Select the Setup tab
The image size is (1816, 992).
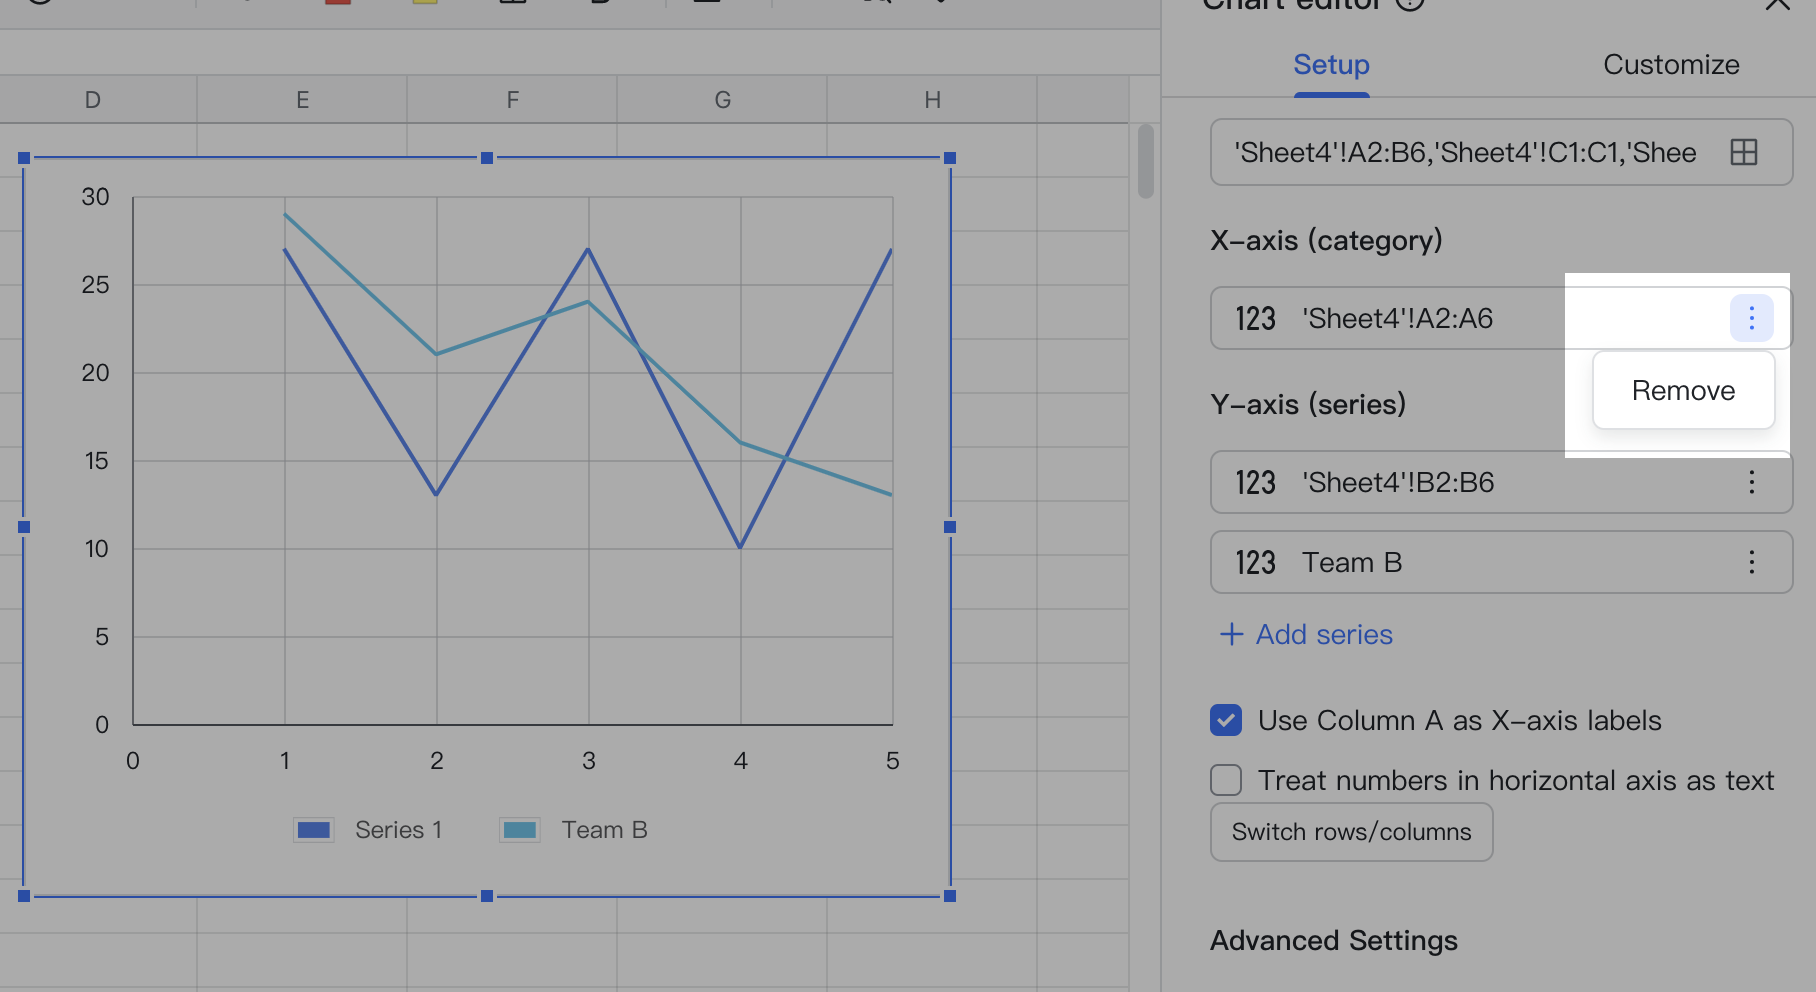coord(1331,64)
